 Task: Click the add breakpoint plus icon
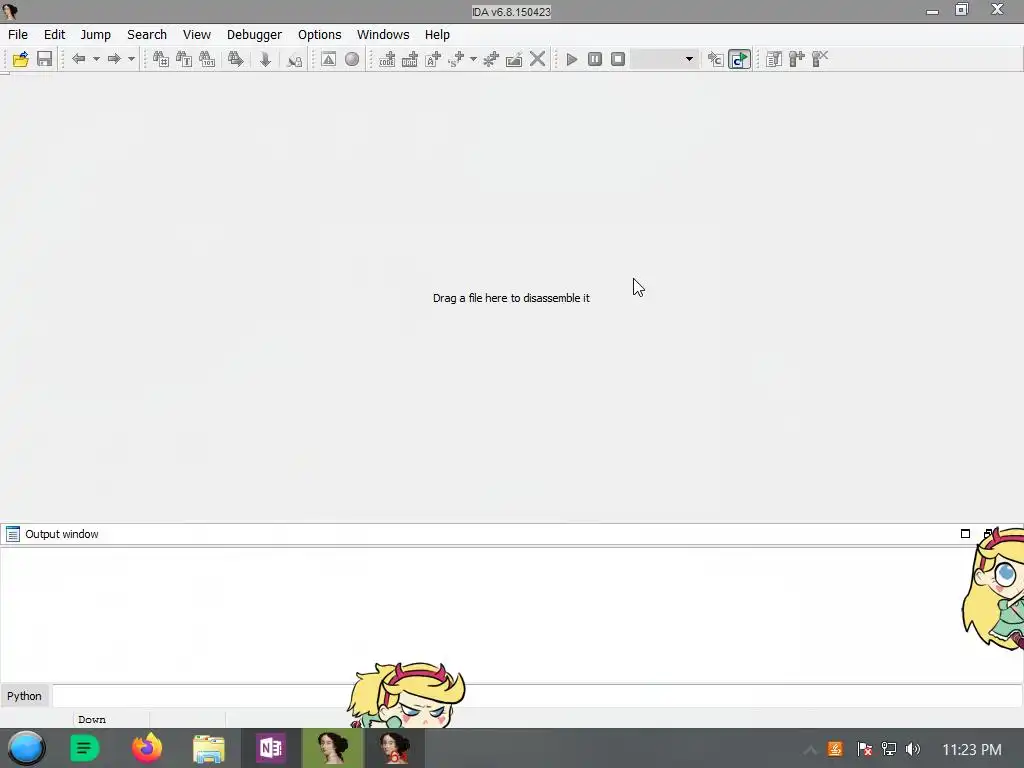pos(797,59)
